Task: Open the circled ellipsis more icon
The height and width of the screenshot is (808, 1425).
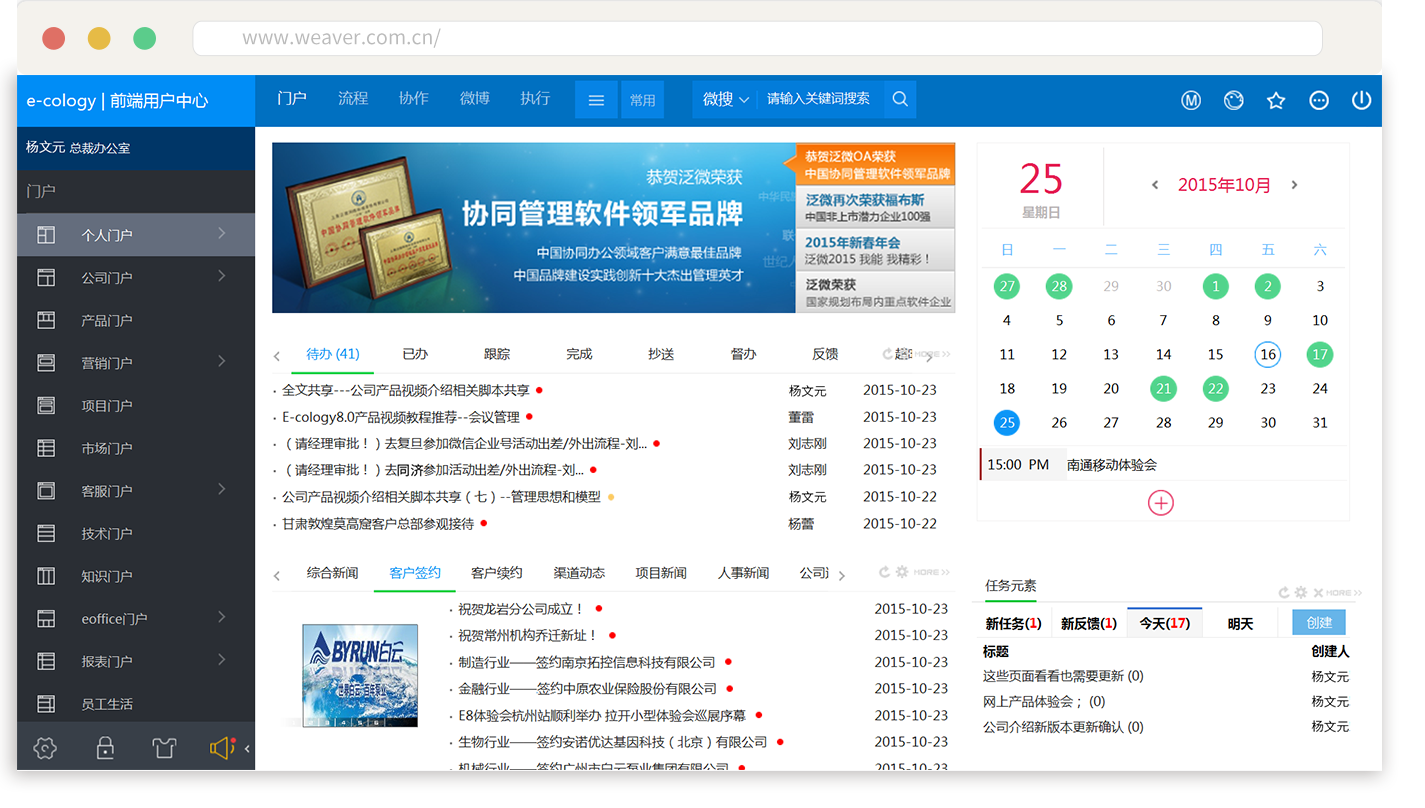Action: tap(1319, 100)
